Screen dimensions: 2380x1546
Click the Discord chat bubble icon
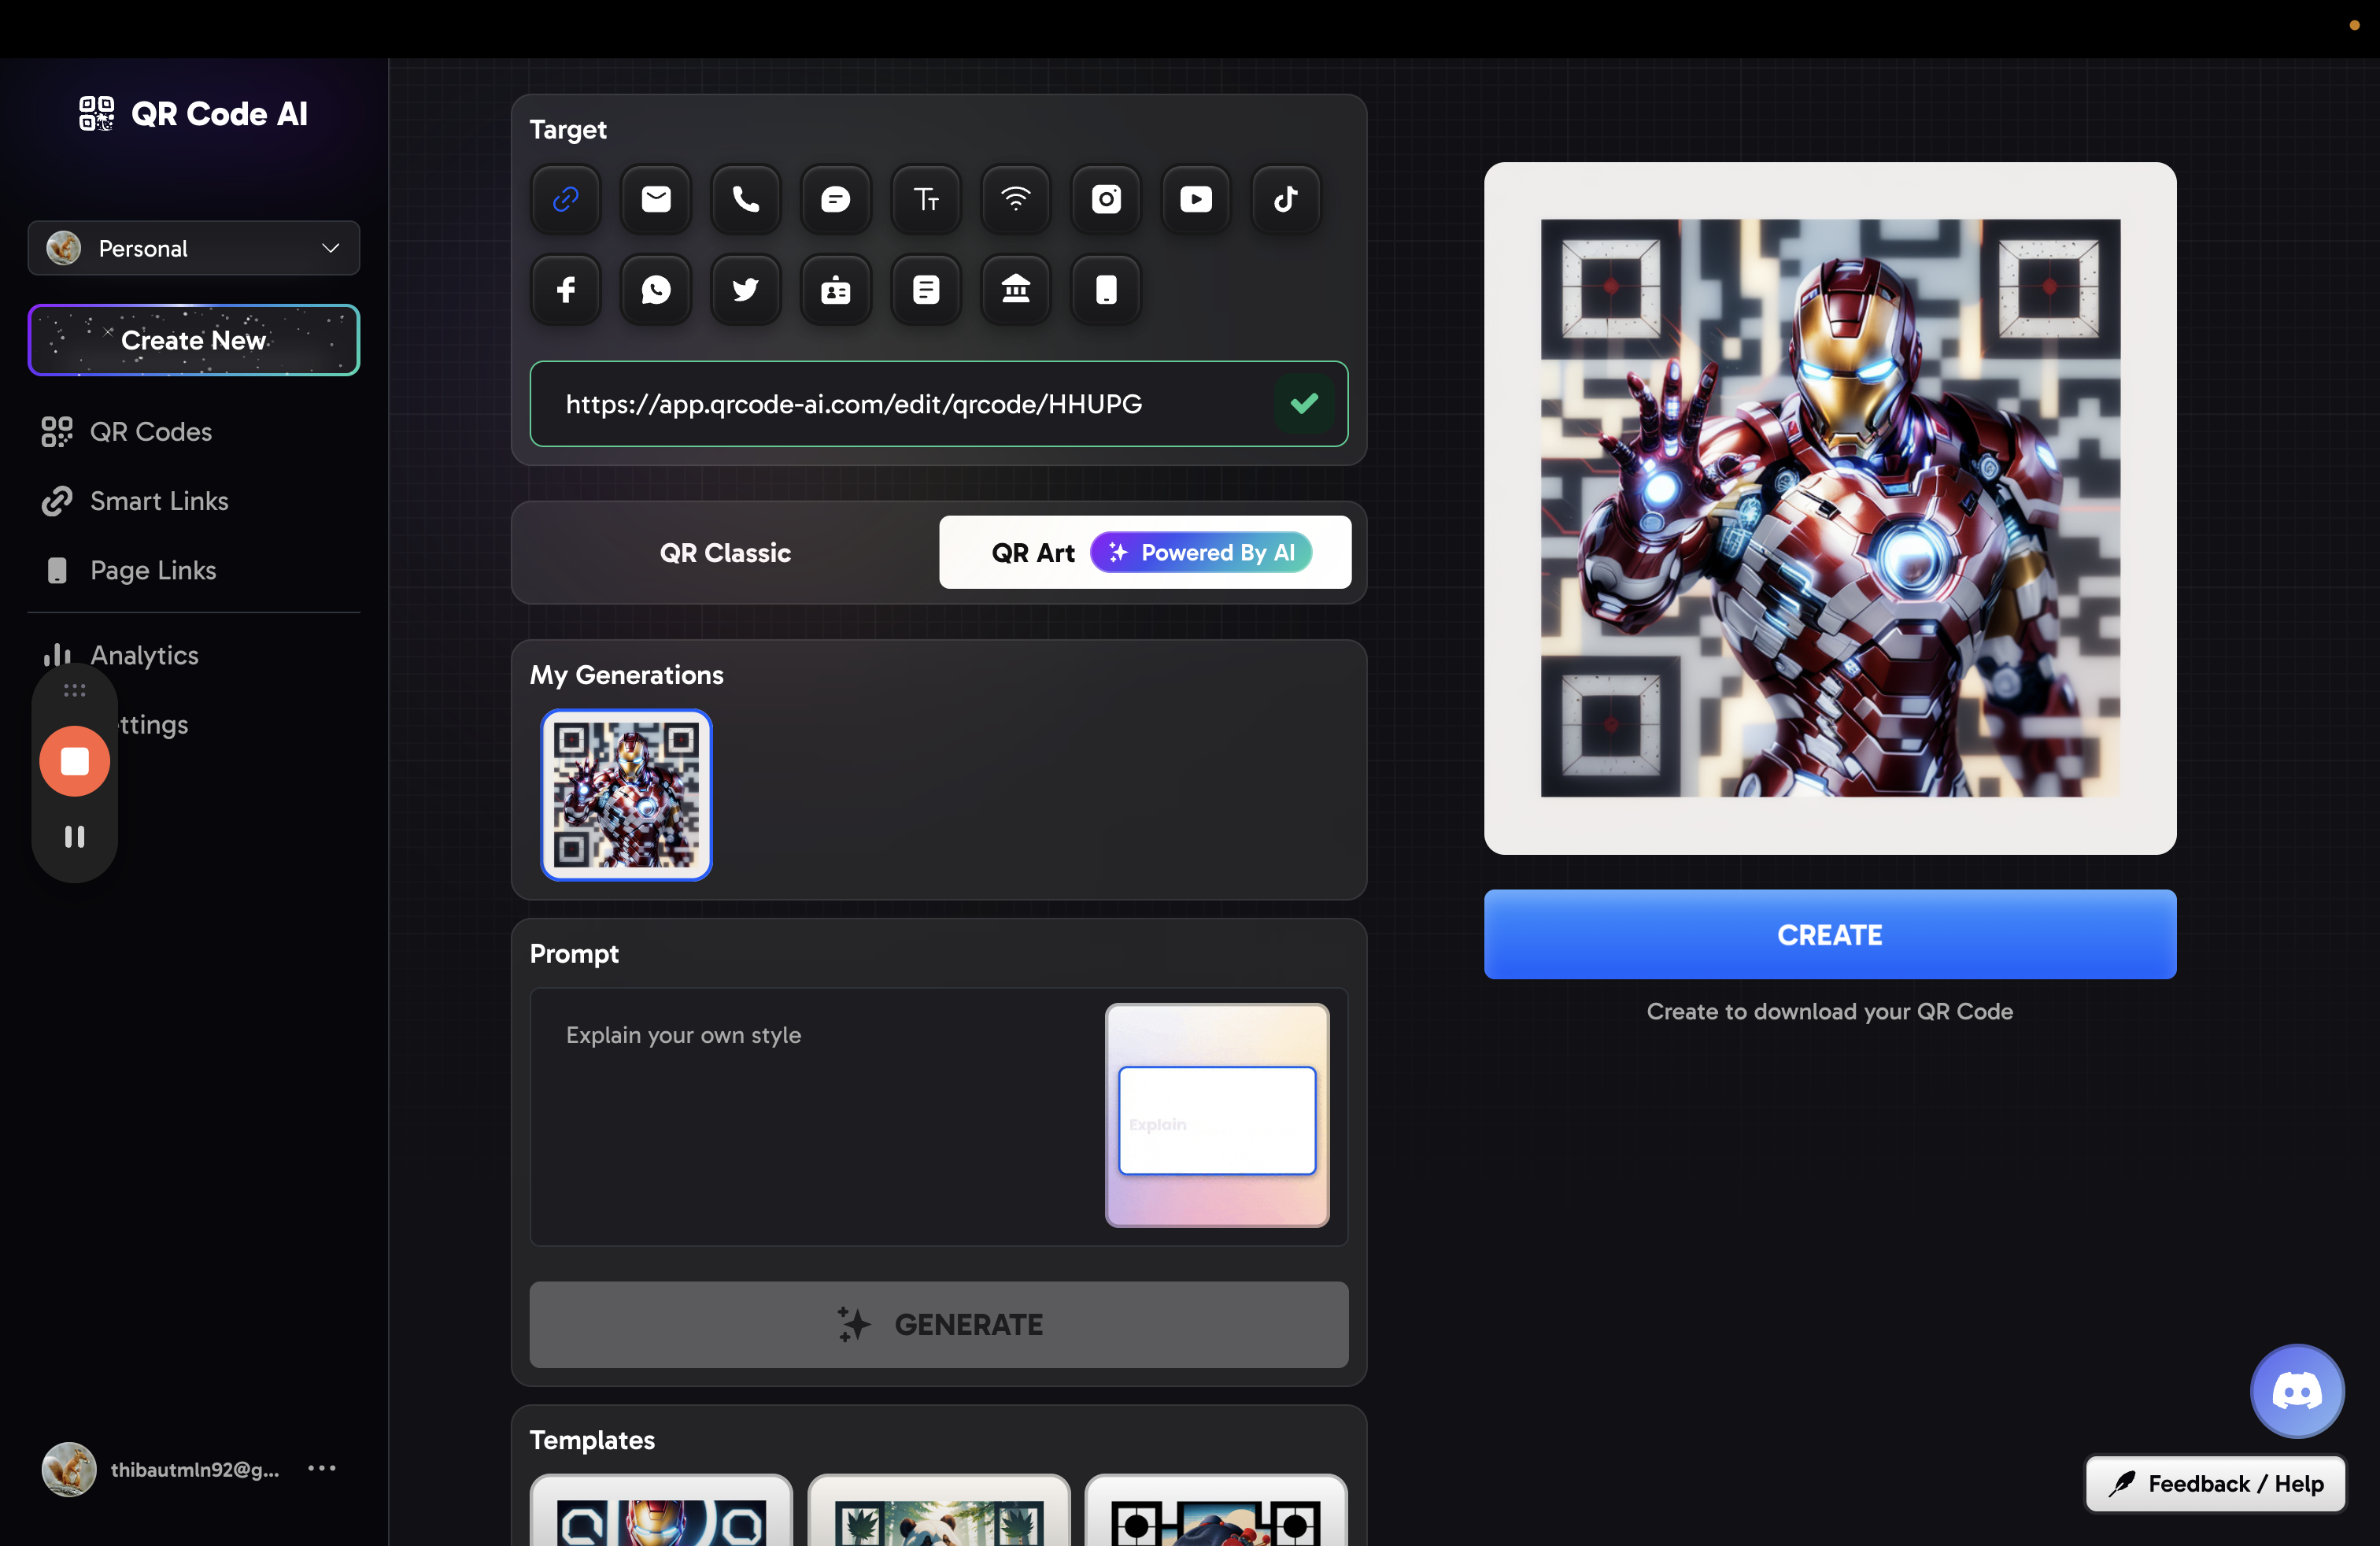pos(2296,1391)
